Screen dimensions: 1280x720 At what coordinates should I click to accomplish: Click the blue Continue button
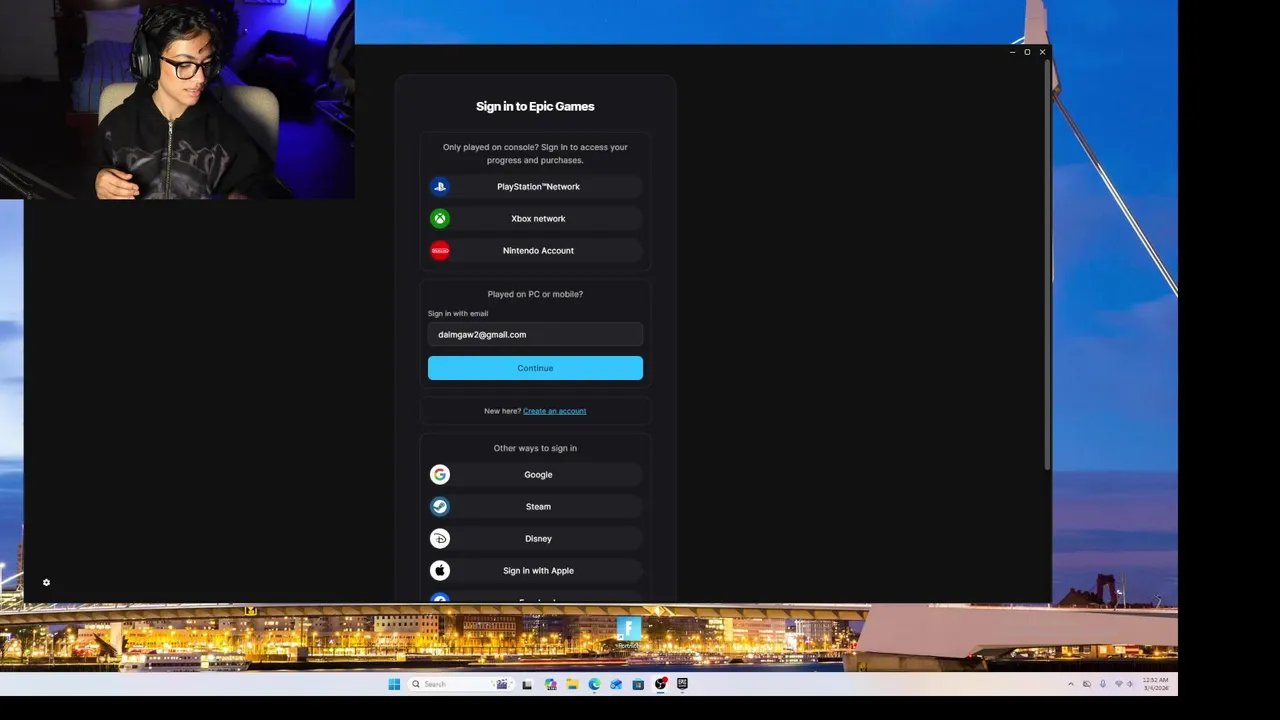(535, 368)
